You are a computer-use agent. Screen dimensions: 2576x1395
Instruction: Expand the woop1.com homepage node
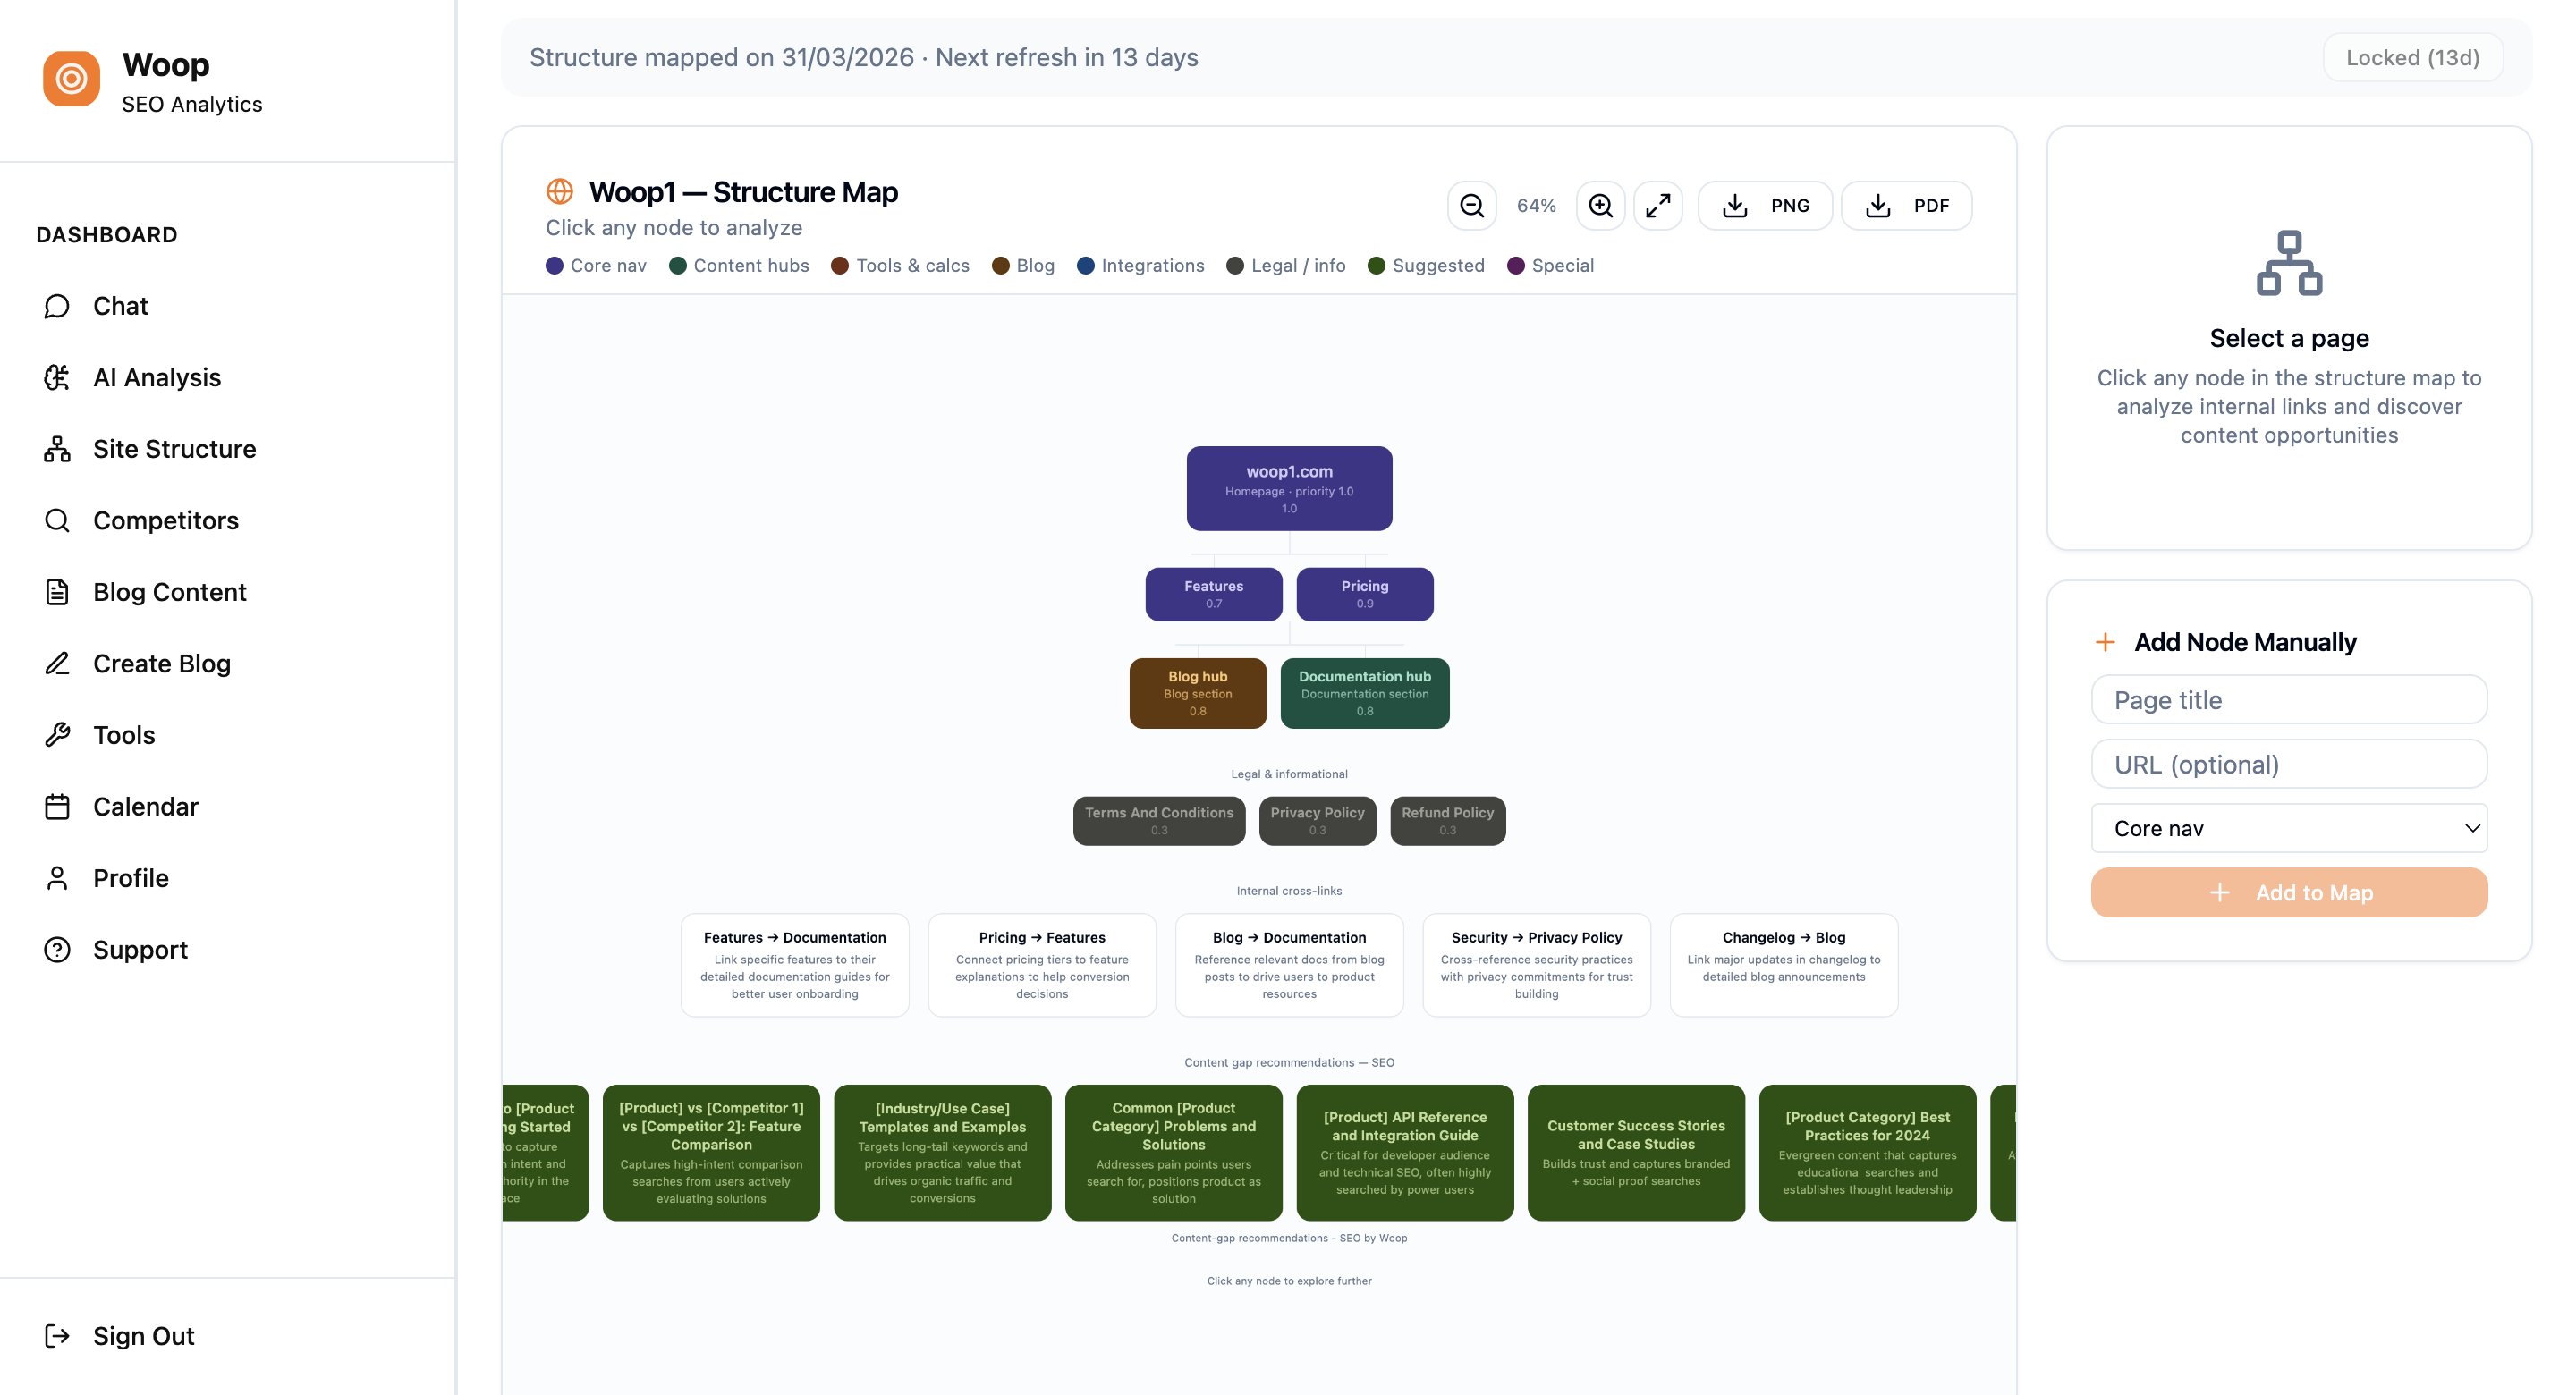coord(1289,488)
